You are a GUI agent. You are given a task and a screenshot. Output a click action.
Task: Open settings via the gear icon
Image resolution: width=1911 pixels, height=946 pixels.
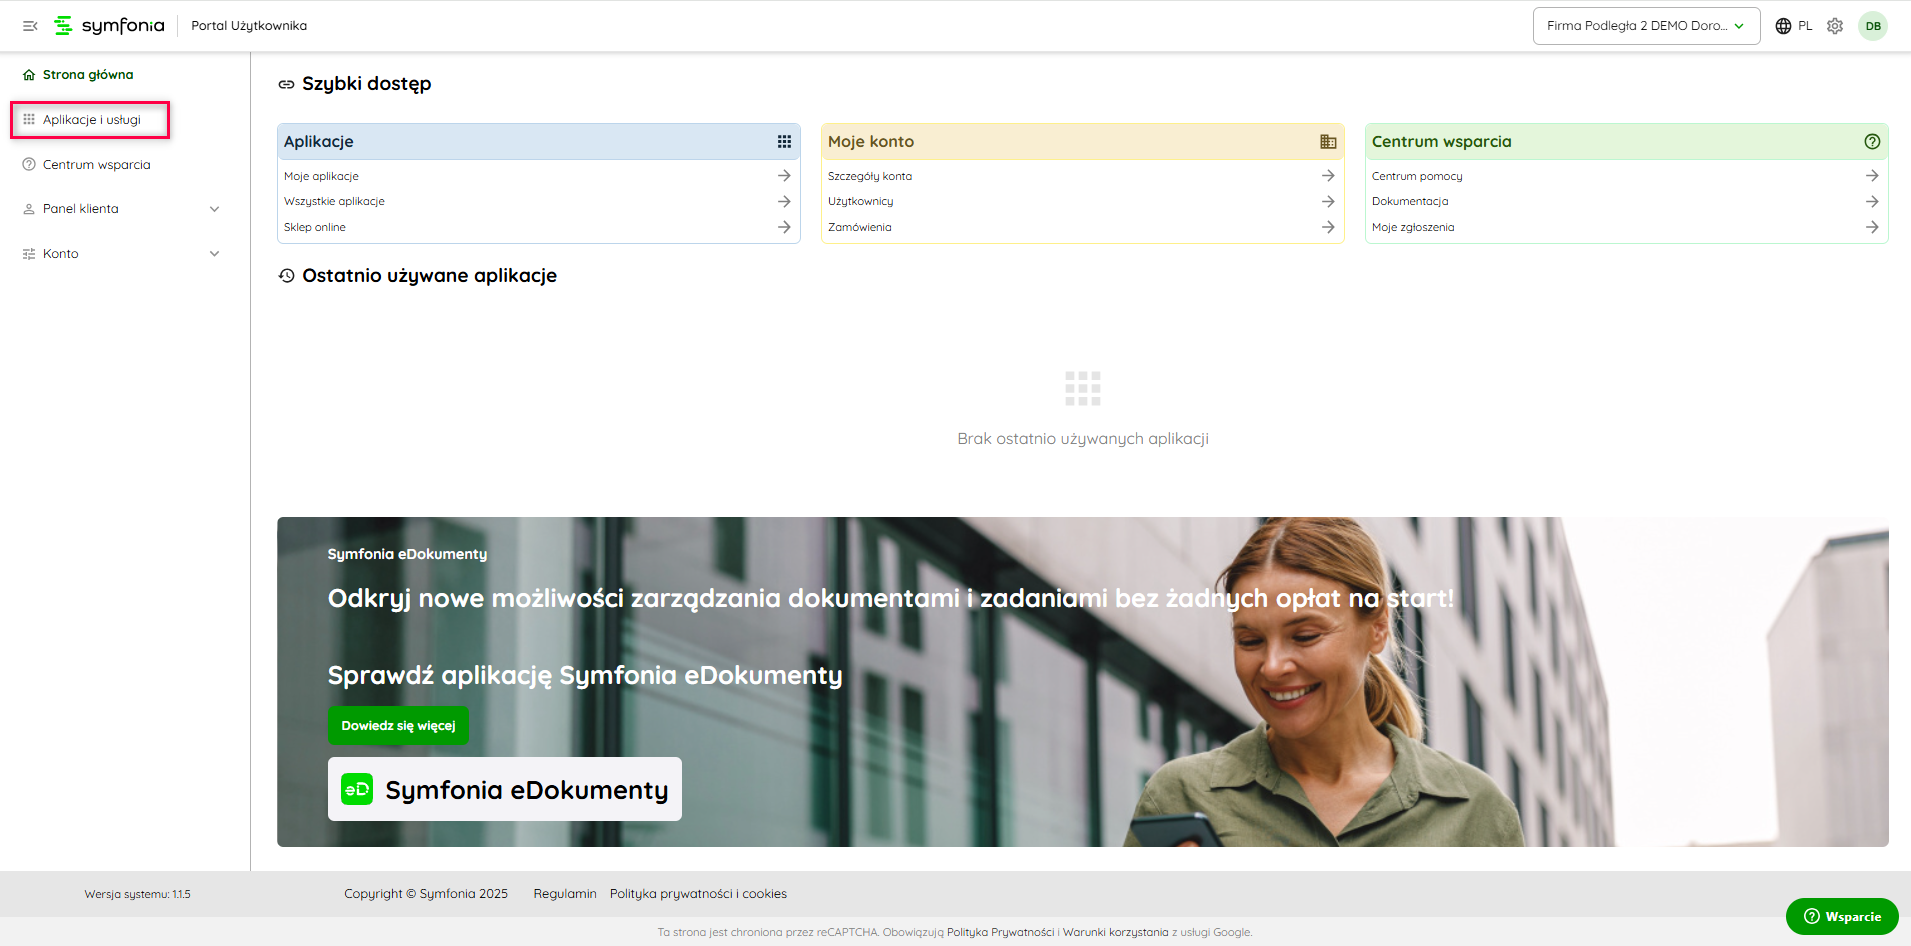point(1835,26)
